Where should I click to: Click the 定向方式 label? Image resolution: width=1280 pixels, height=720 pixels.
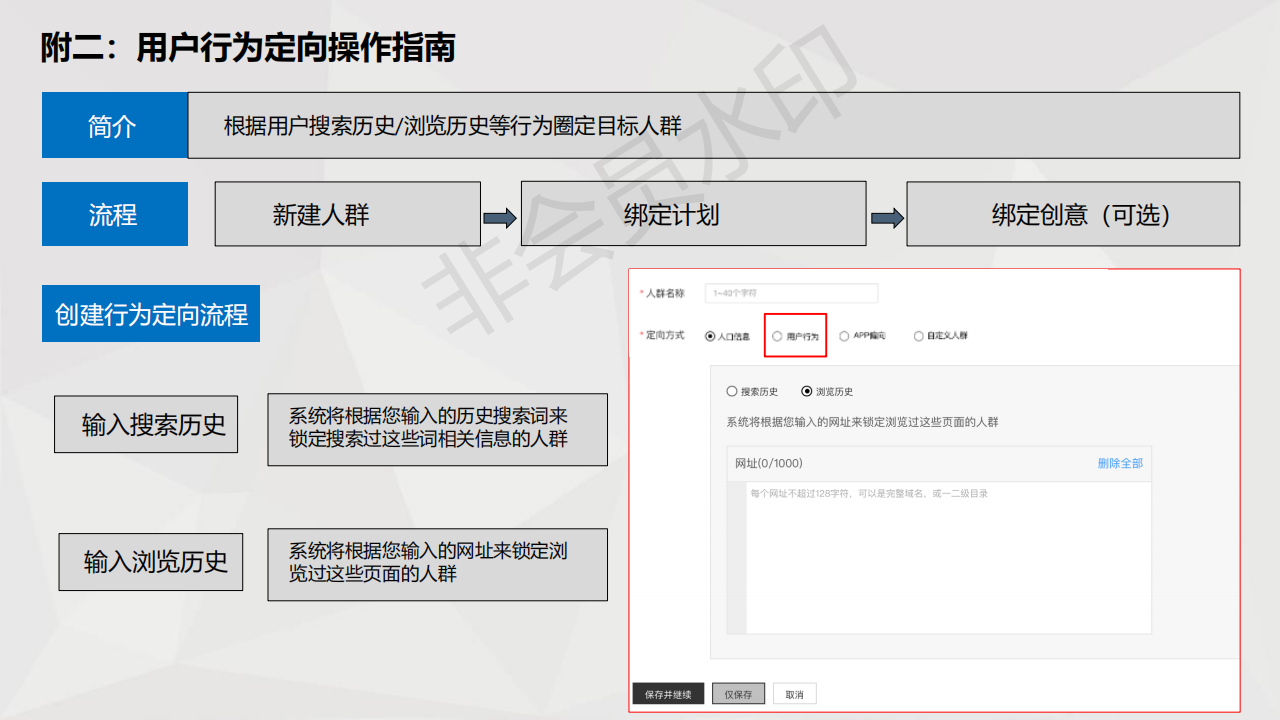(x=665, y=335)
